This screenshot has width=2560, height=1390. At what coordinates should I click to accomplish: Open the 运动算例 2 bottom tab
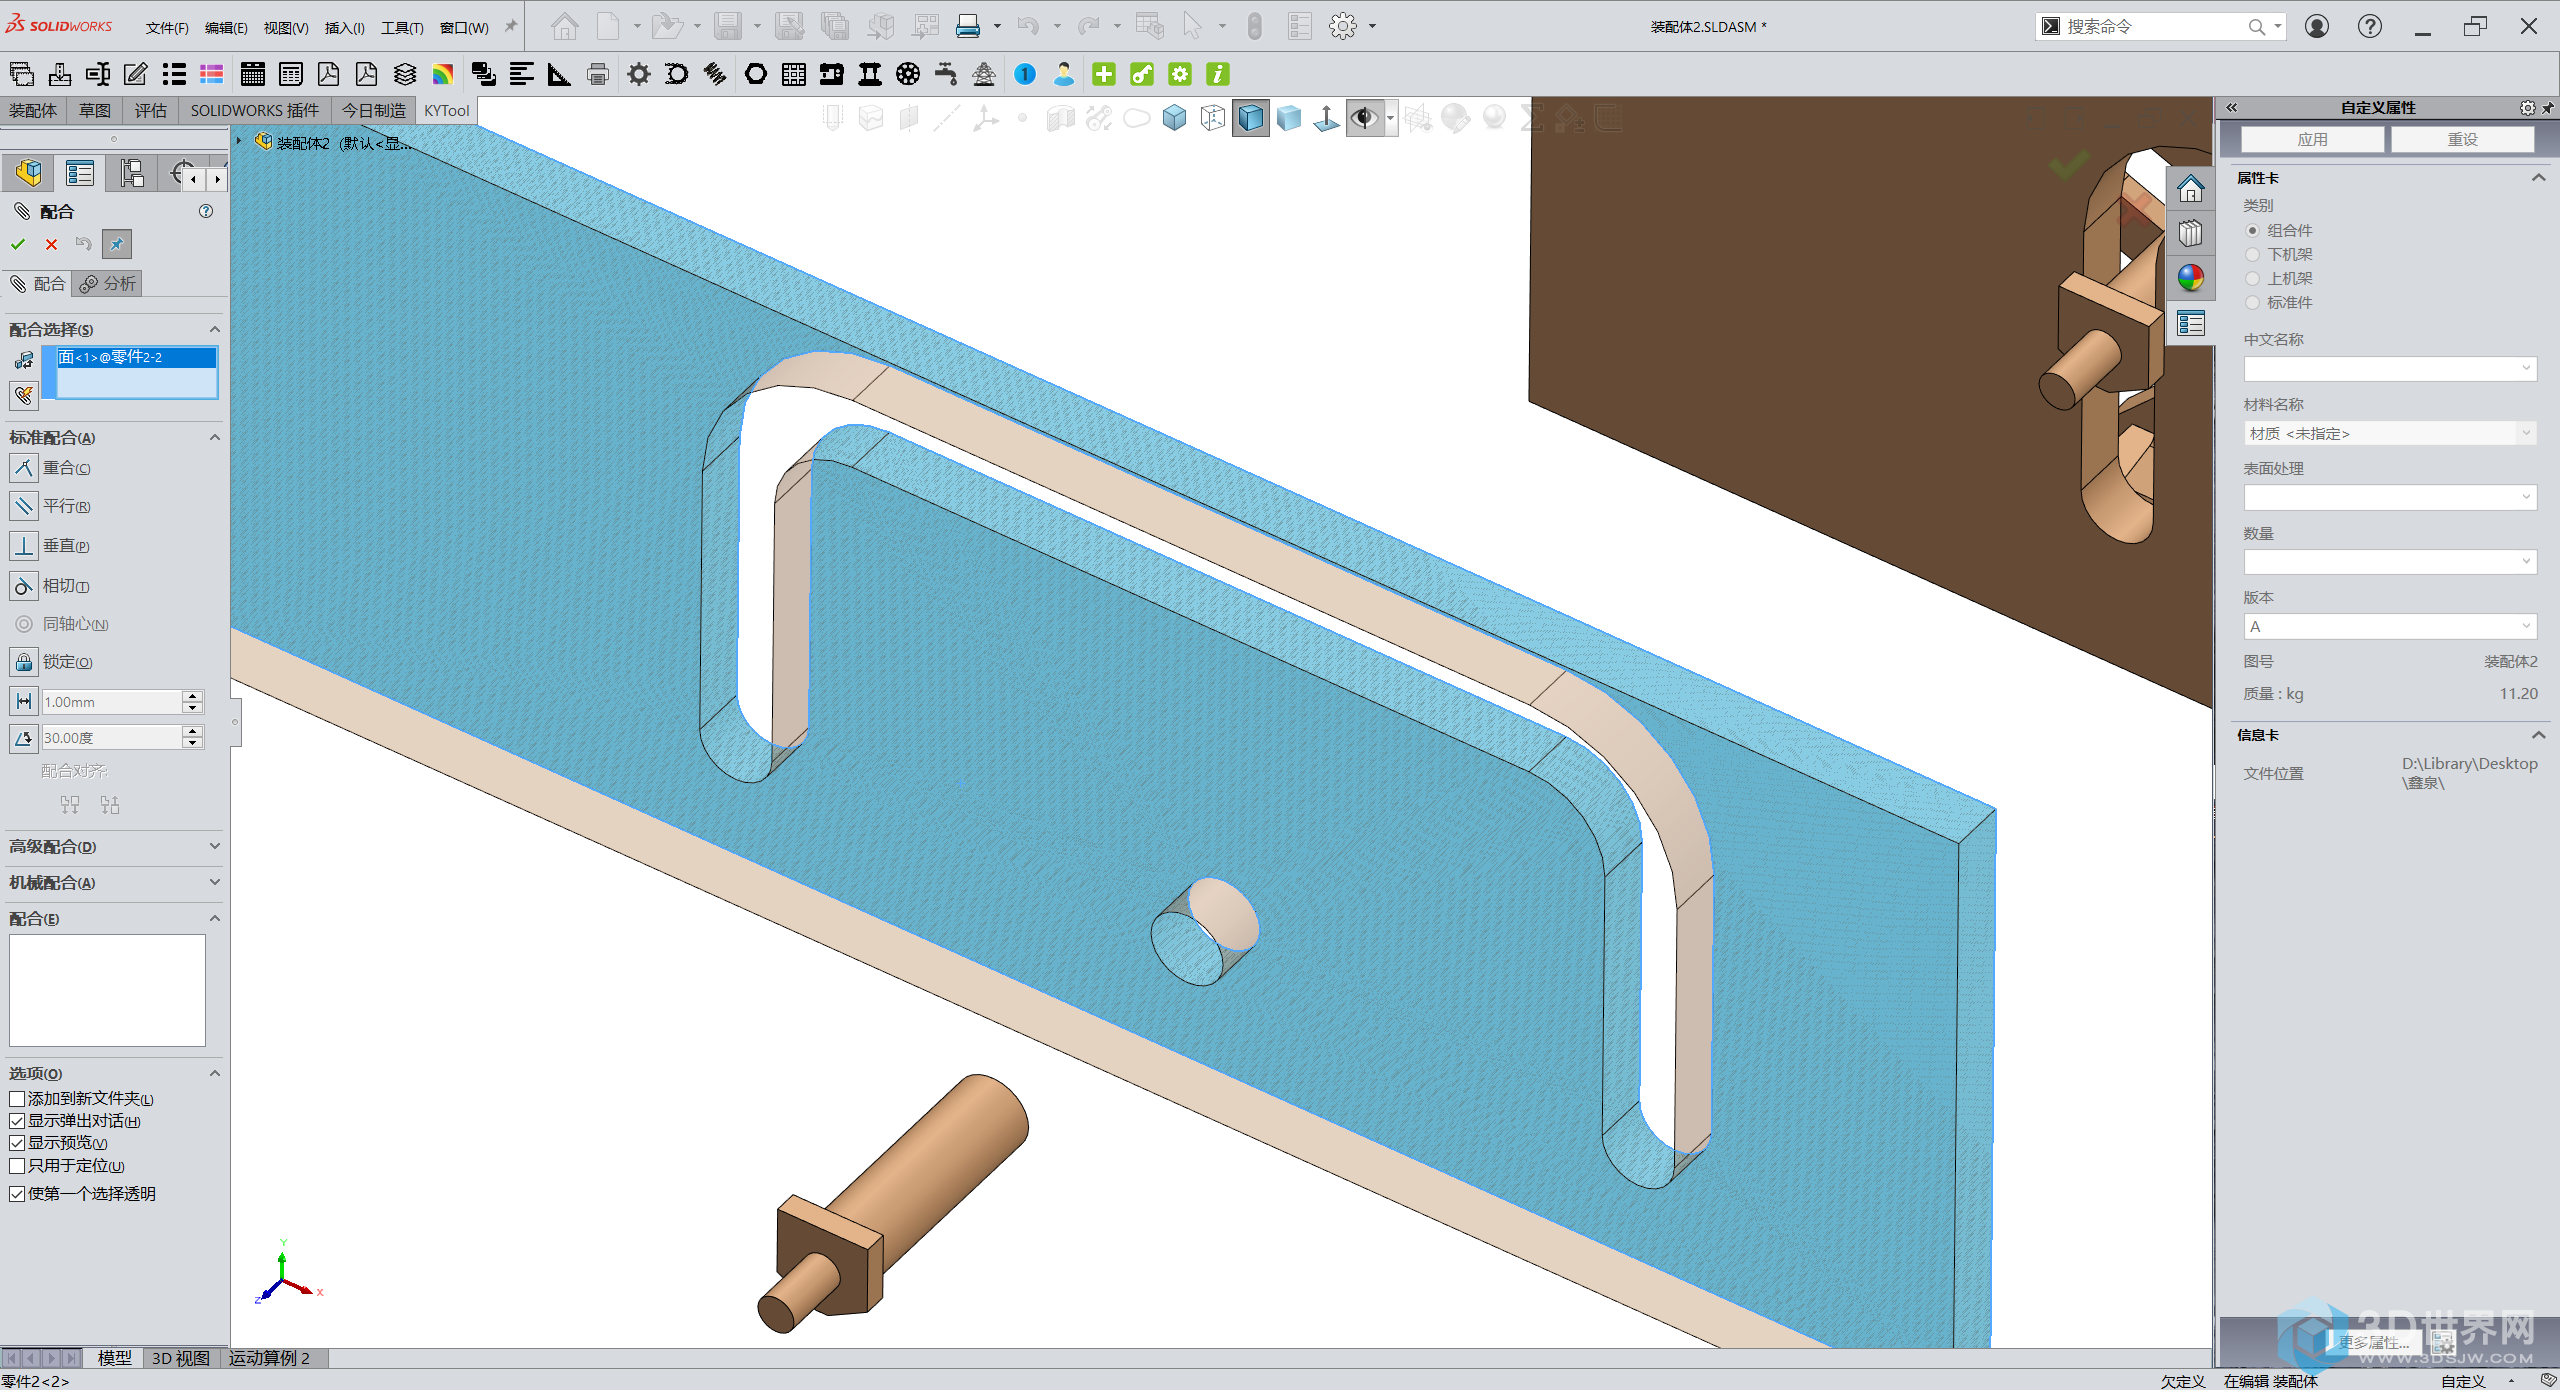pyautogui.click(x=269, y=1358)
